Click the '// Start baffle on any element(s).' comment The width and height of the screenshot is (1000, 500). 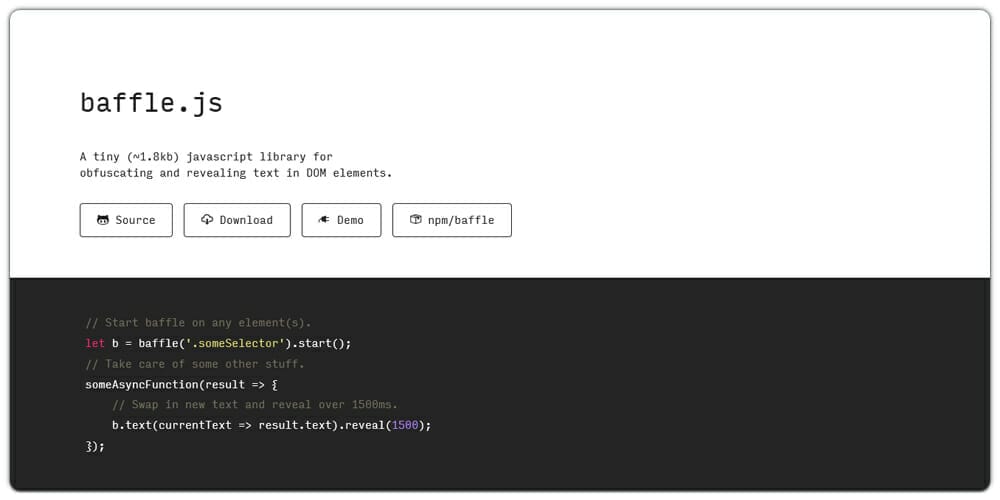198,323
